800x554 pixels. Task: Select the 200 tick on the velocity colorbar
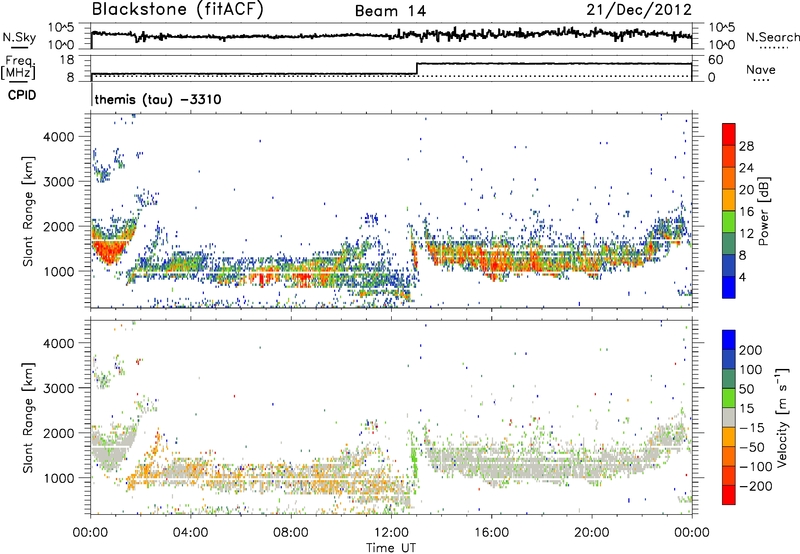point(751,350)
